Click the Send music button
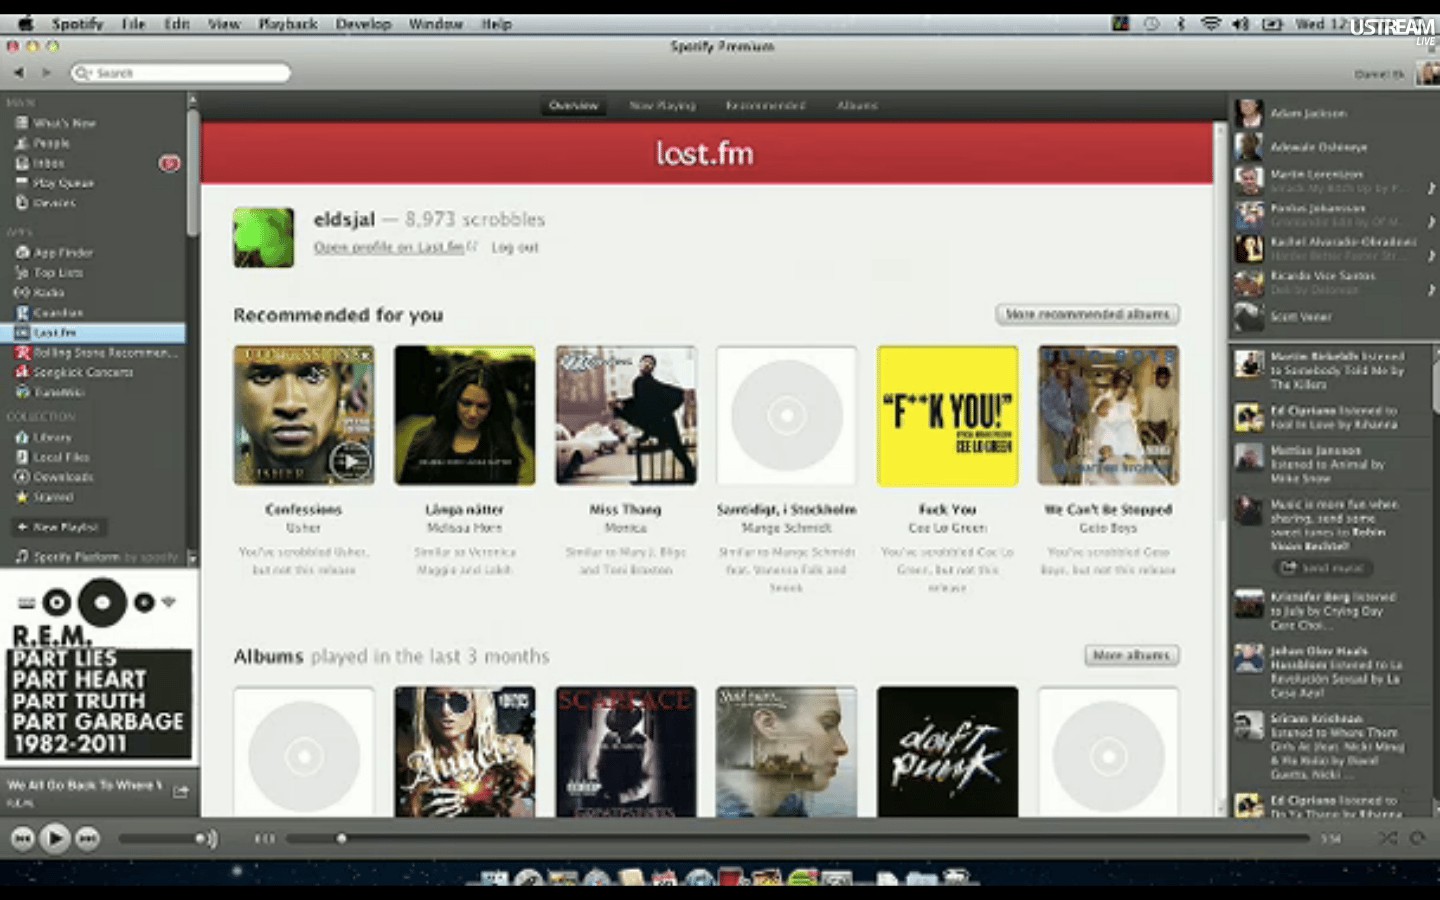This screenshot has height=900, width=1440. (1324, 568)
